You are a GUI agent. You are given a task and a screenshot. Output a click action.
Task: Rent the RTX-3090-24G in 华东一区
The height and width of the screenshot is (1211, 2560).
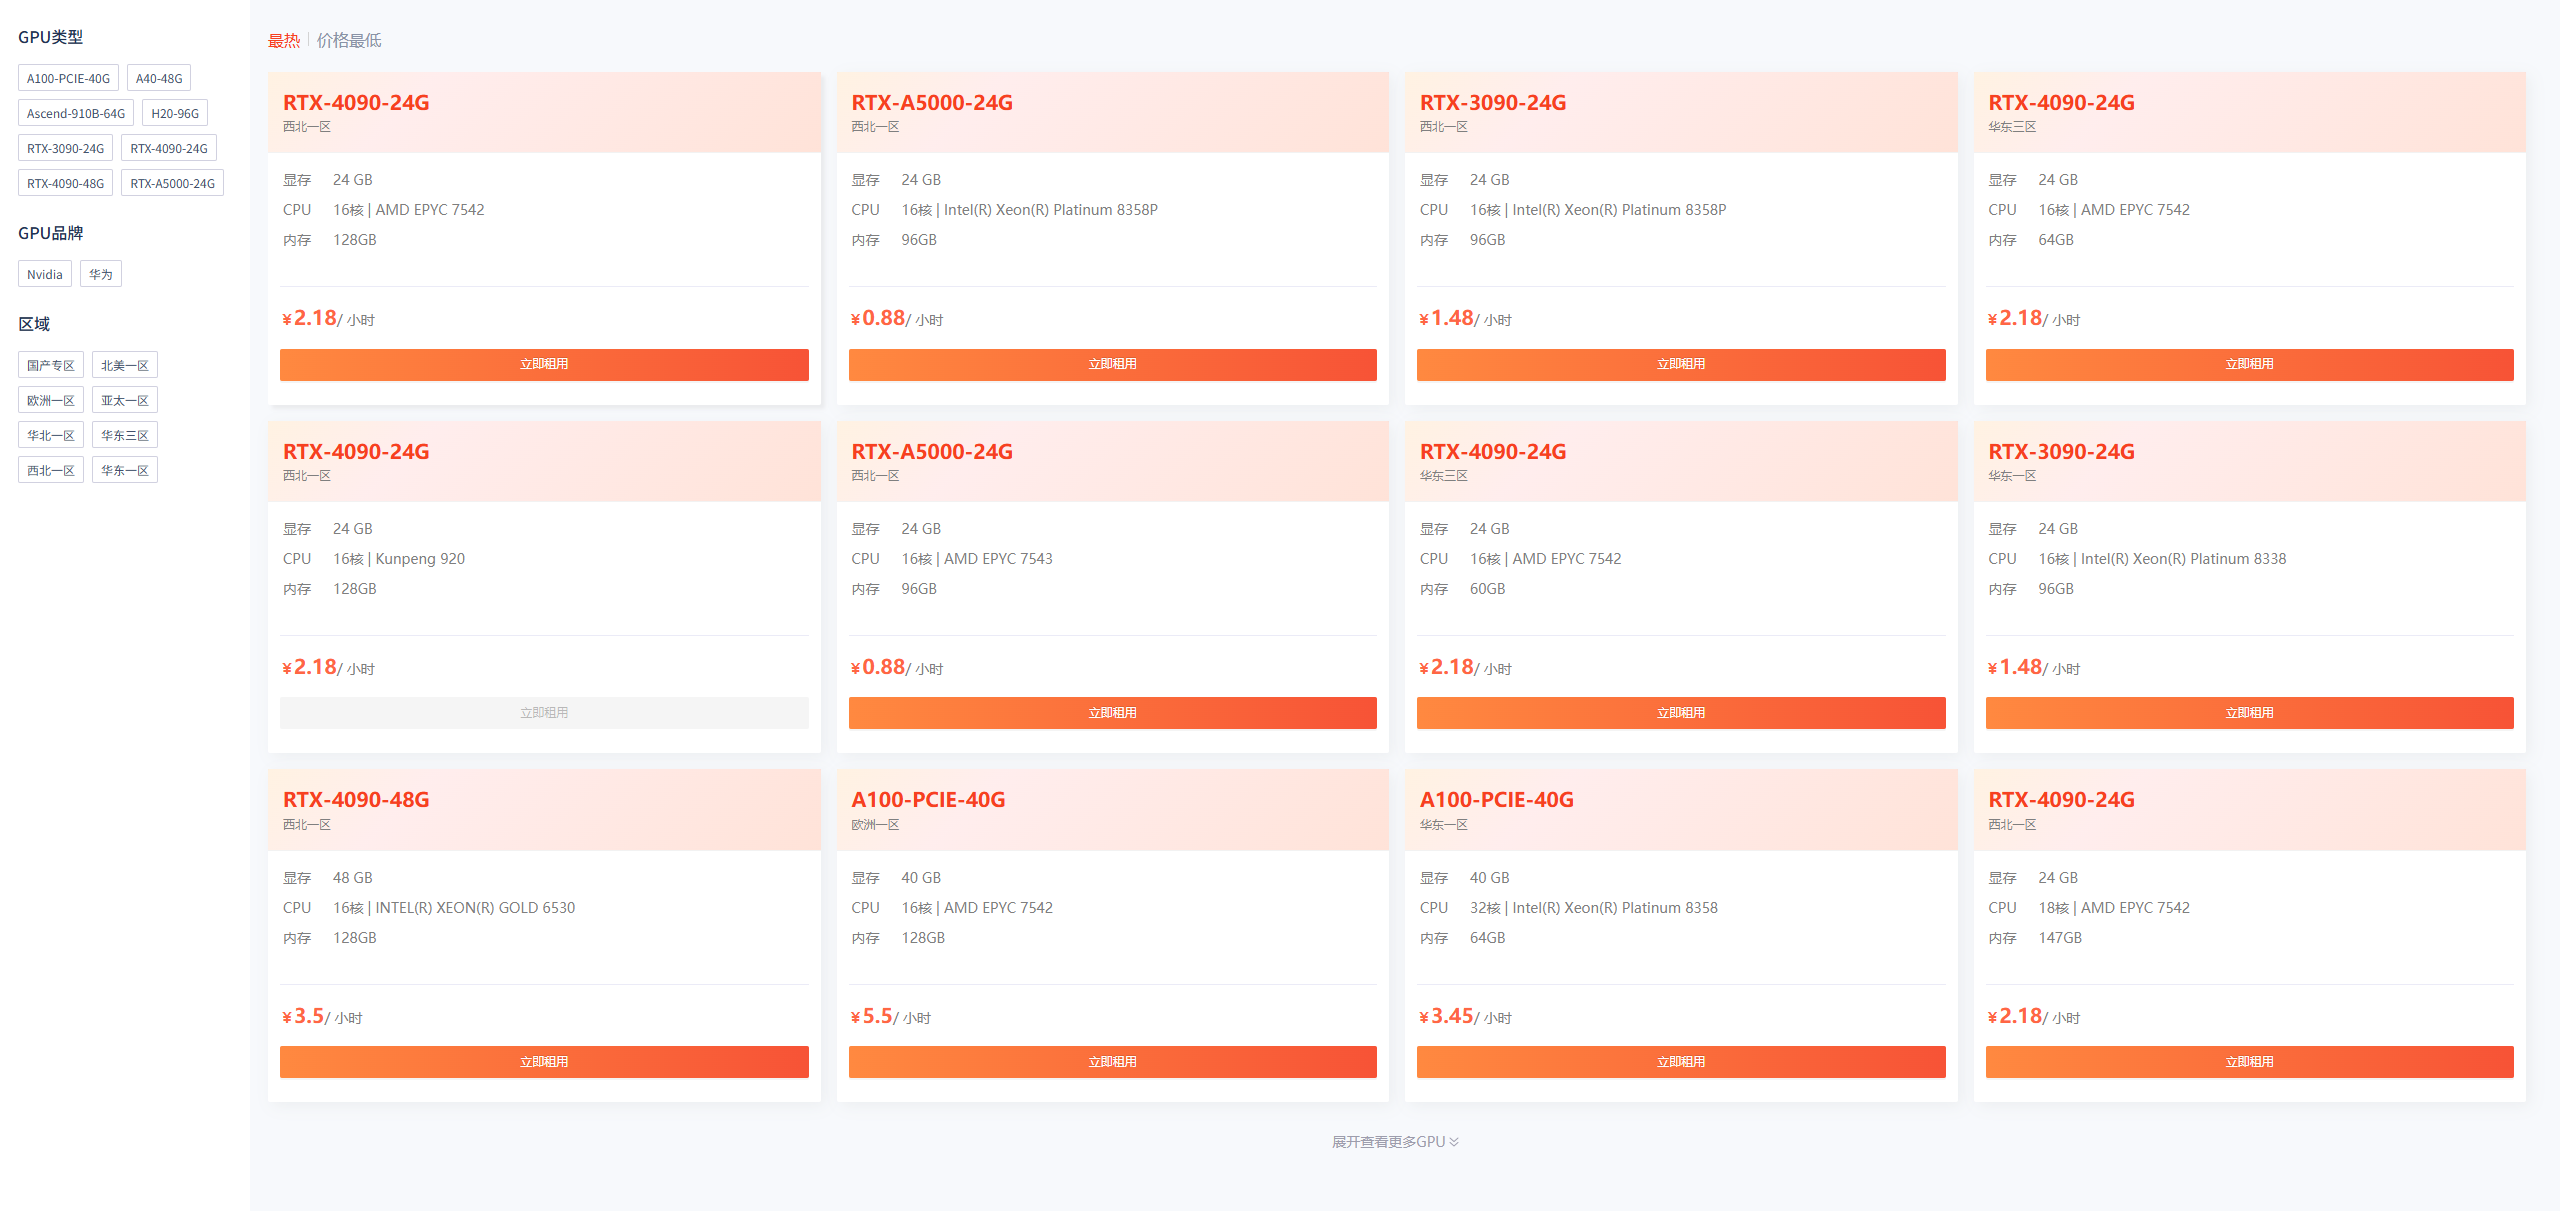pos(2249,713)
